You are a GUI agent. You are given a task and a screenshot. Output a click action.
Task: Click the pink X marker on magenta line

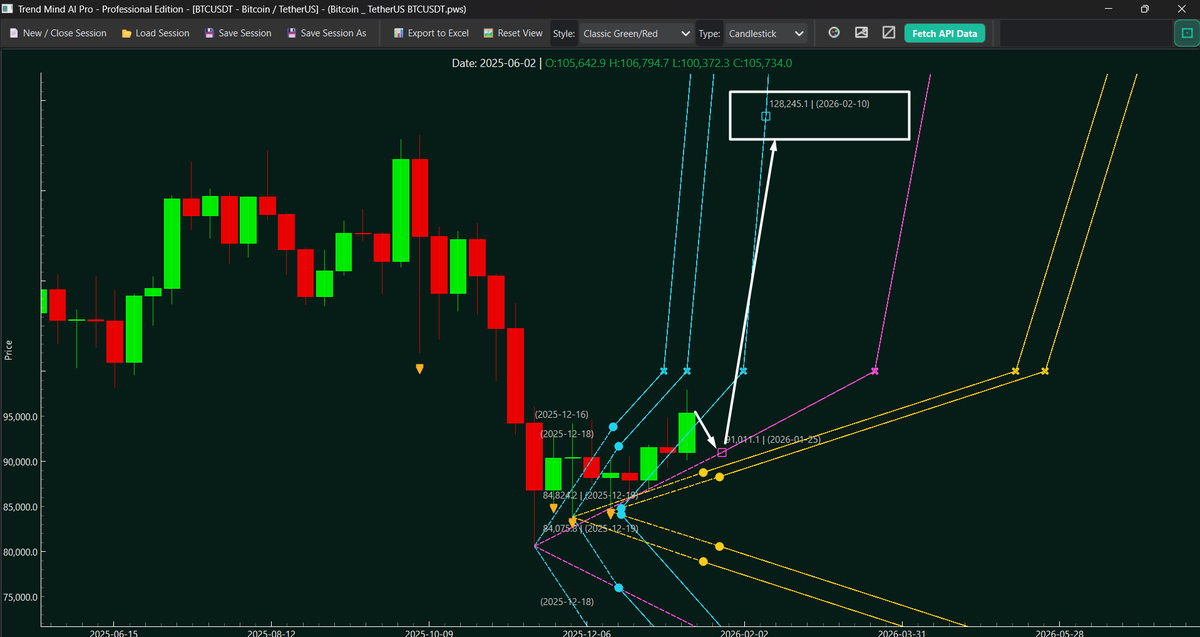pos(875,371)
